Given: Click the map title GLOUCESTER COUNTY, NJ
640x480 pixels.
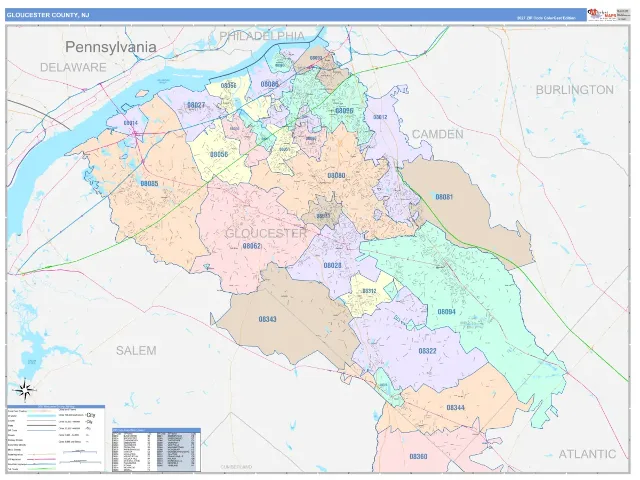Looking at the screenshot, I should tap(48, 15).
